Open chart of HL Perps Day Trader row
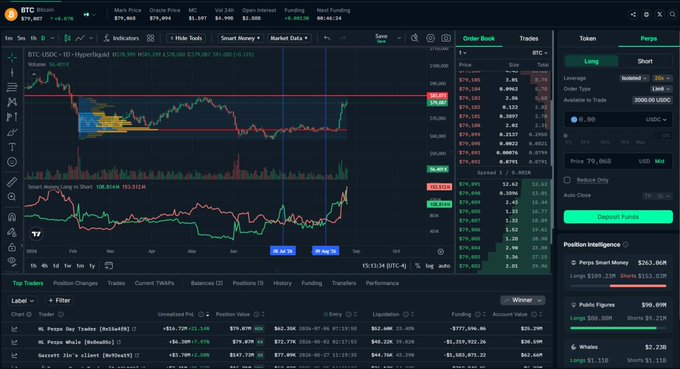 14,329
